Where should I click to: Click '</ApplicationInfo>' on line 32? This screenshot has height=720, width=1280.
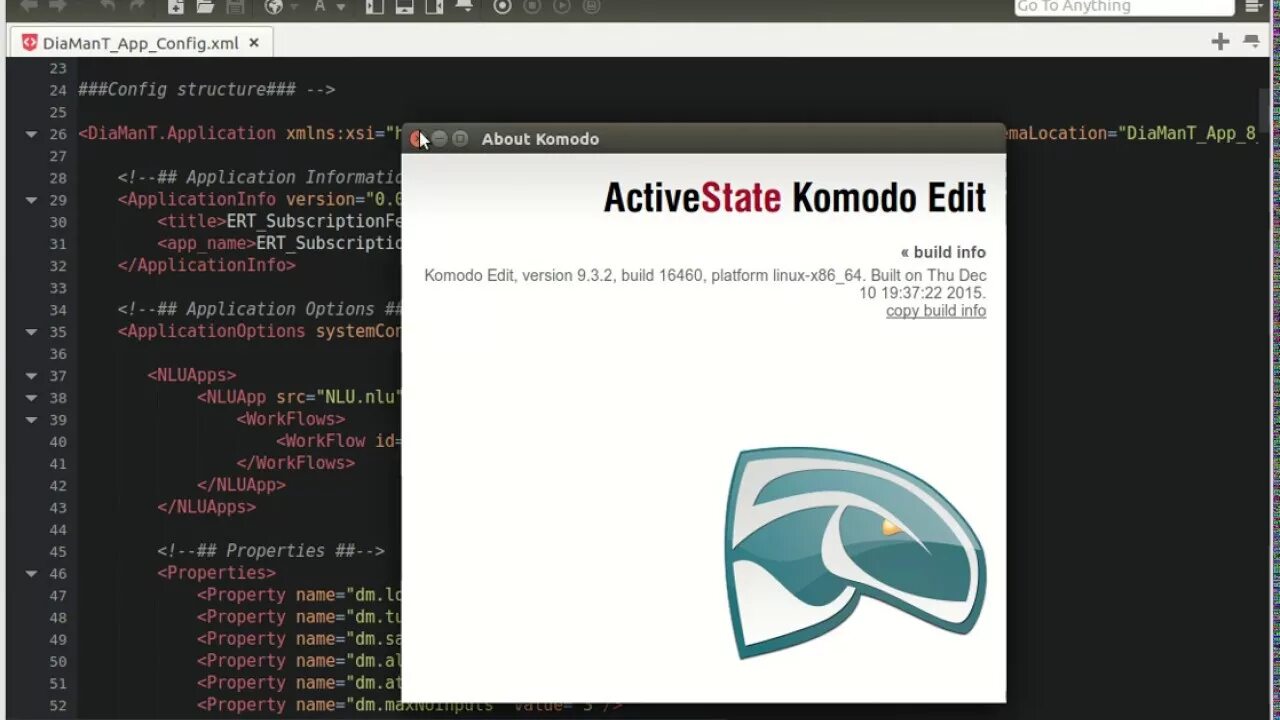tap(207, 265)
